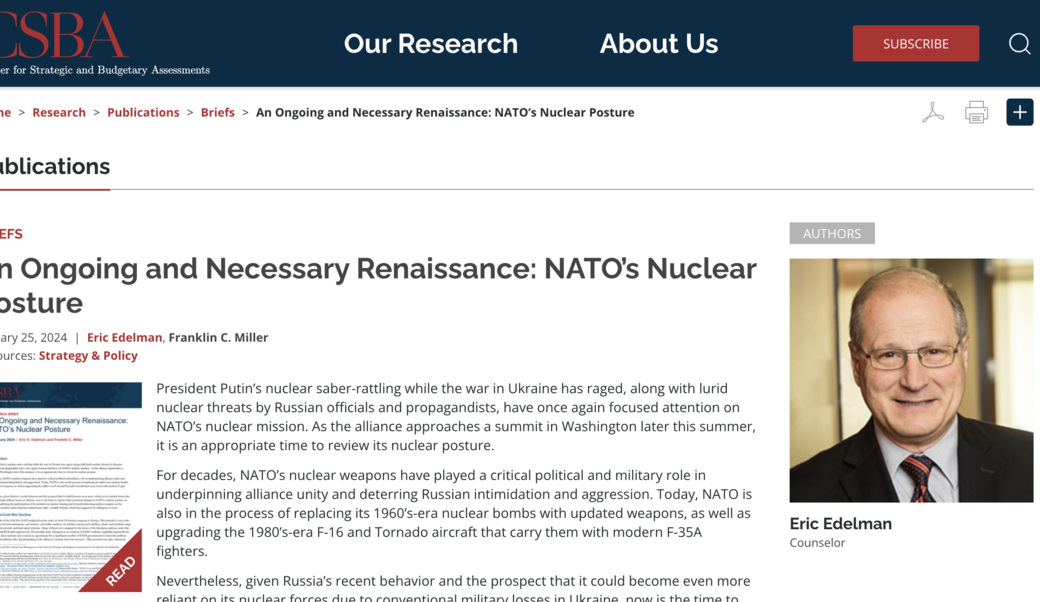Open the About Us menu
Screen dimensions: 1040x602
point(658,44)
